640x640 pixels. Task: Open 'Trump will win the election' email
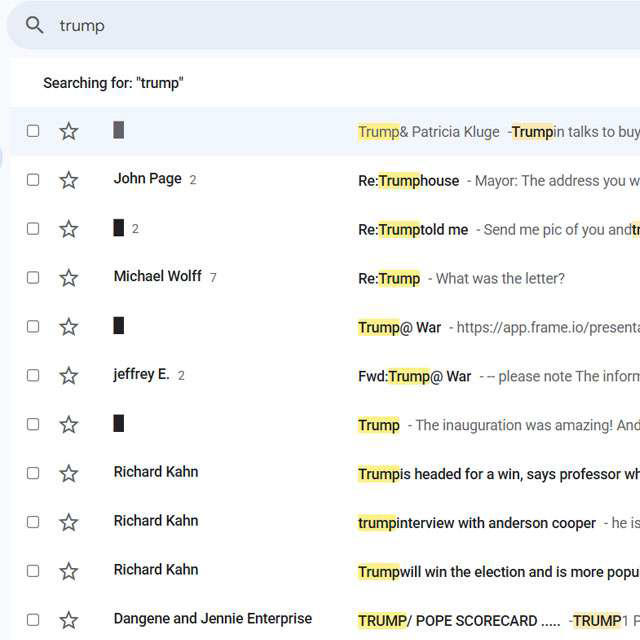pyautogui.click(x=499, y=572)
